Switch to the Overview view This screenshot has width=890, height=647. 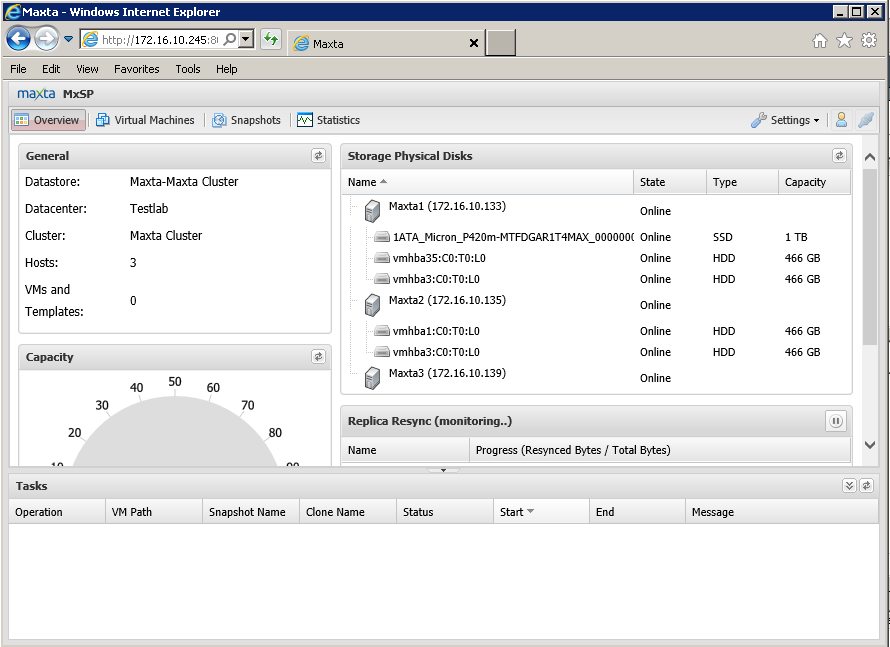[48, 120]
